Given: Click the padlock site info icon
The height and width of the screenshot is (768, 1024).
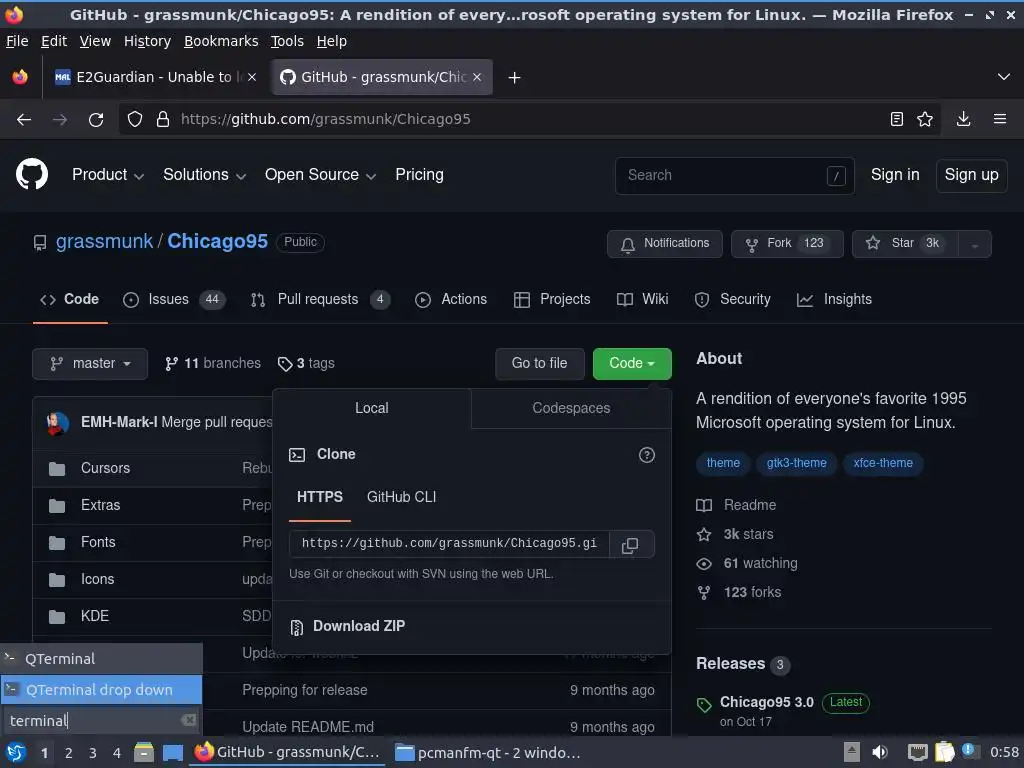Looking at the screenshot, I should [163, 120].
